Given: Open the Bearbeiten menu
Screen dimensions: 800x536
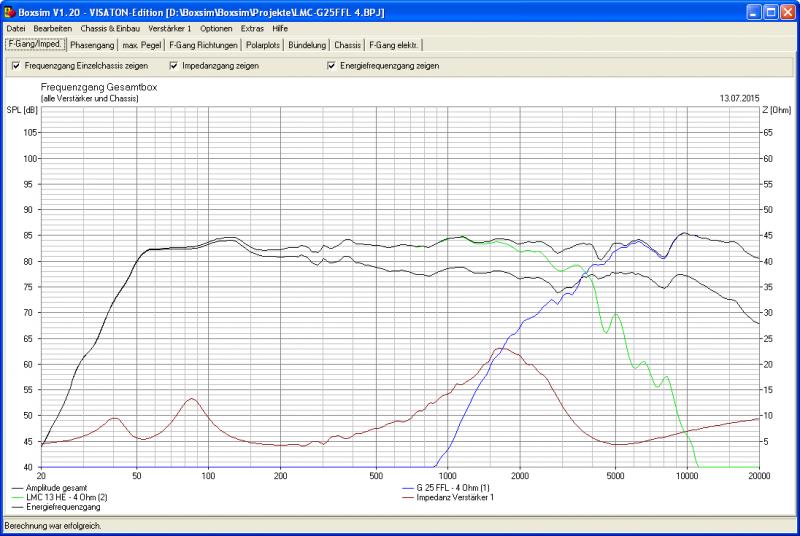Looking at the screenshot, I should pos(53,29).
